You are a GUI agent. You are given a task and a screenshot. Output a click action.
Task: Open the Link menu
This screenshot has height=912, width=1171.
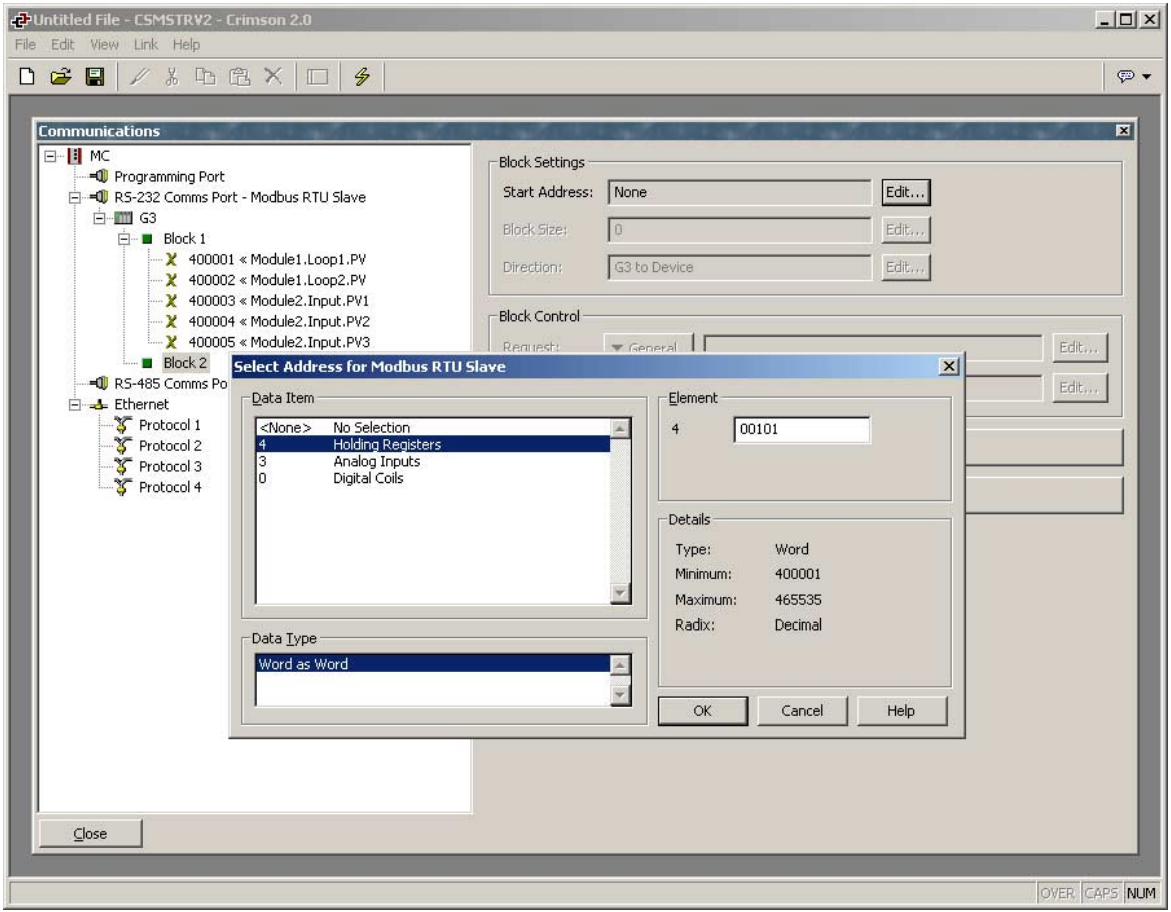[x=146, y=45]
